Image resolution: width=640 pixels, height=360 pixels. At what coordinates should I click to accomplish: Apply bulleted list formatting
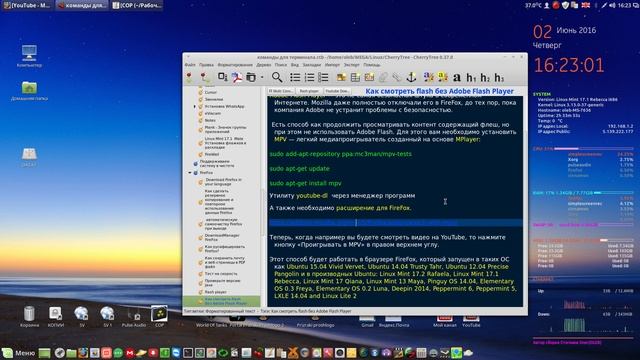[295, 77]
